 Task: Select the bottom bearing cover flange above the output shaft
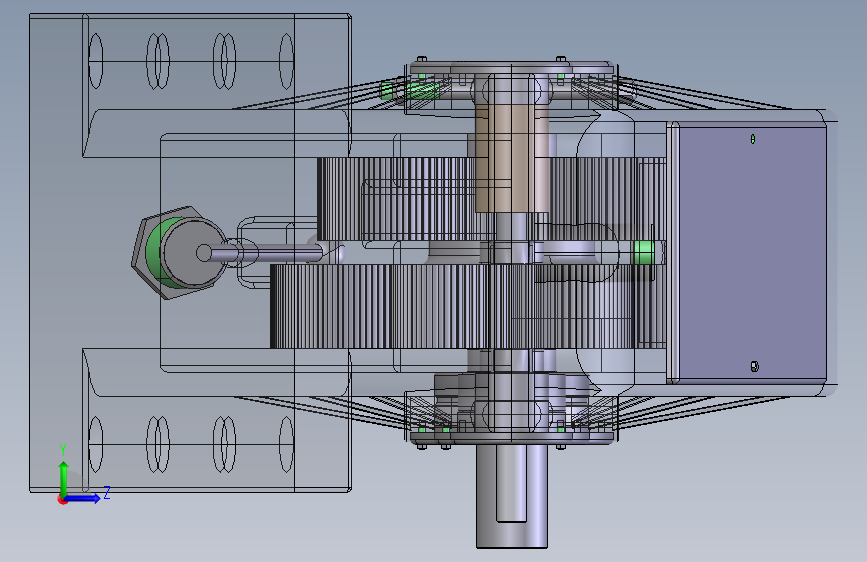[x=512, y=438]
